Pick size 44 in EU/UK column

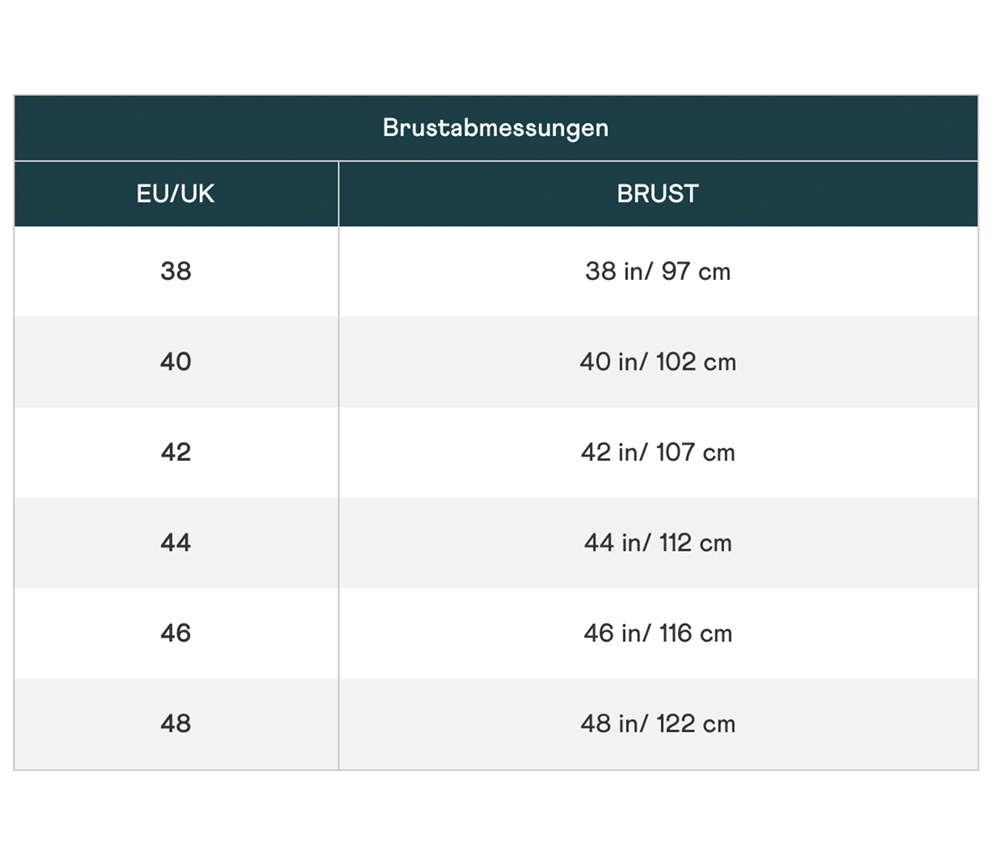click(x=176, y=543)
